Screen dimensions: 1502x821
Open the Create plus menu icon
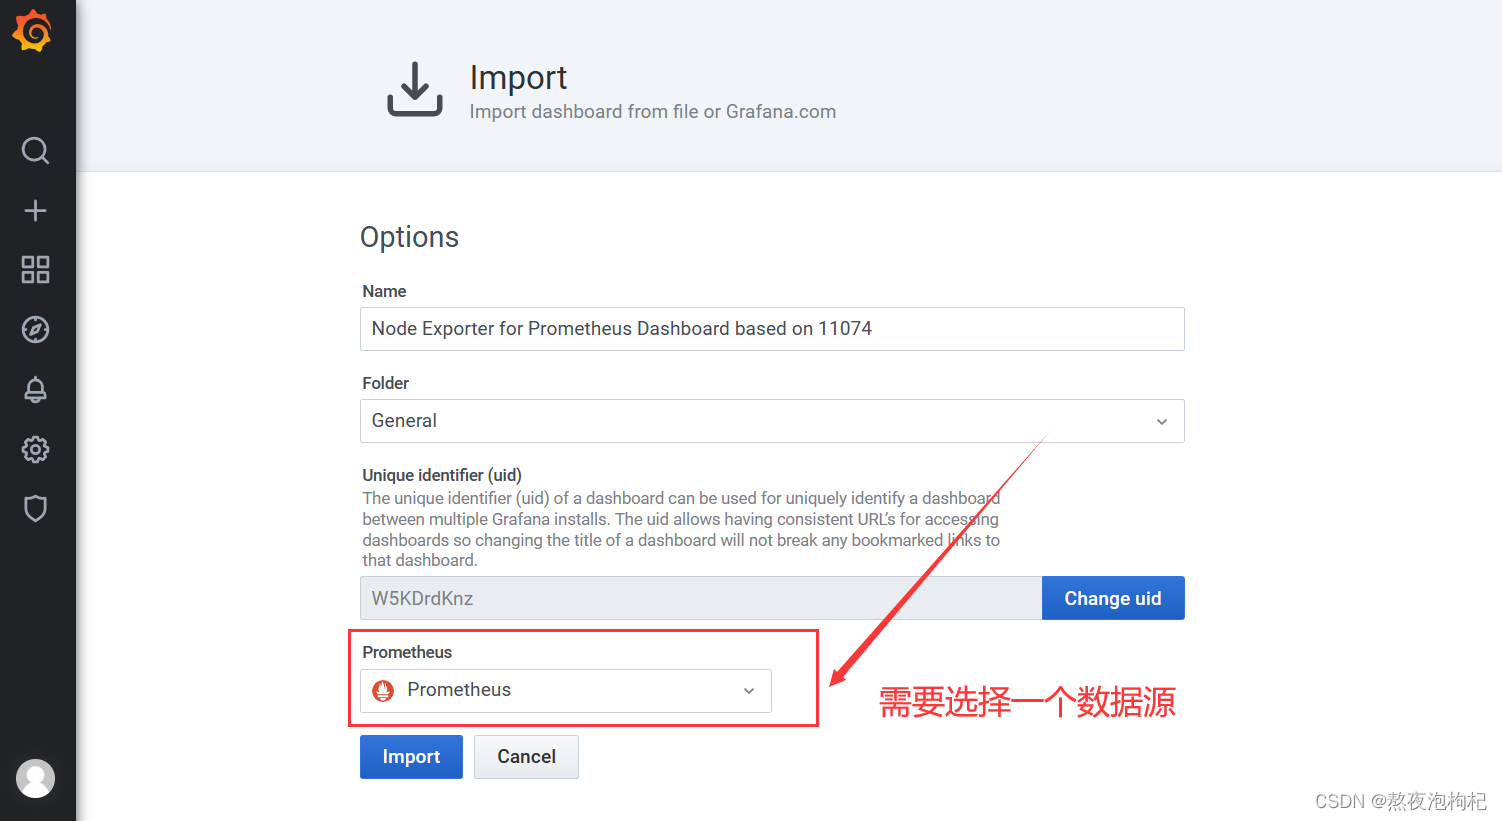click(35, 210)
